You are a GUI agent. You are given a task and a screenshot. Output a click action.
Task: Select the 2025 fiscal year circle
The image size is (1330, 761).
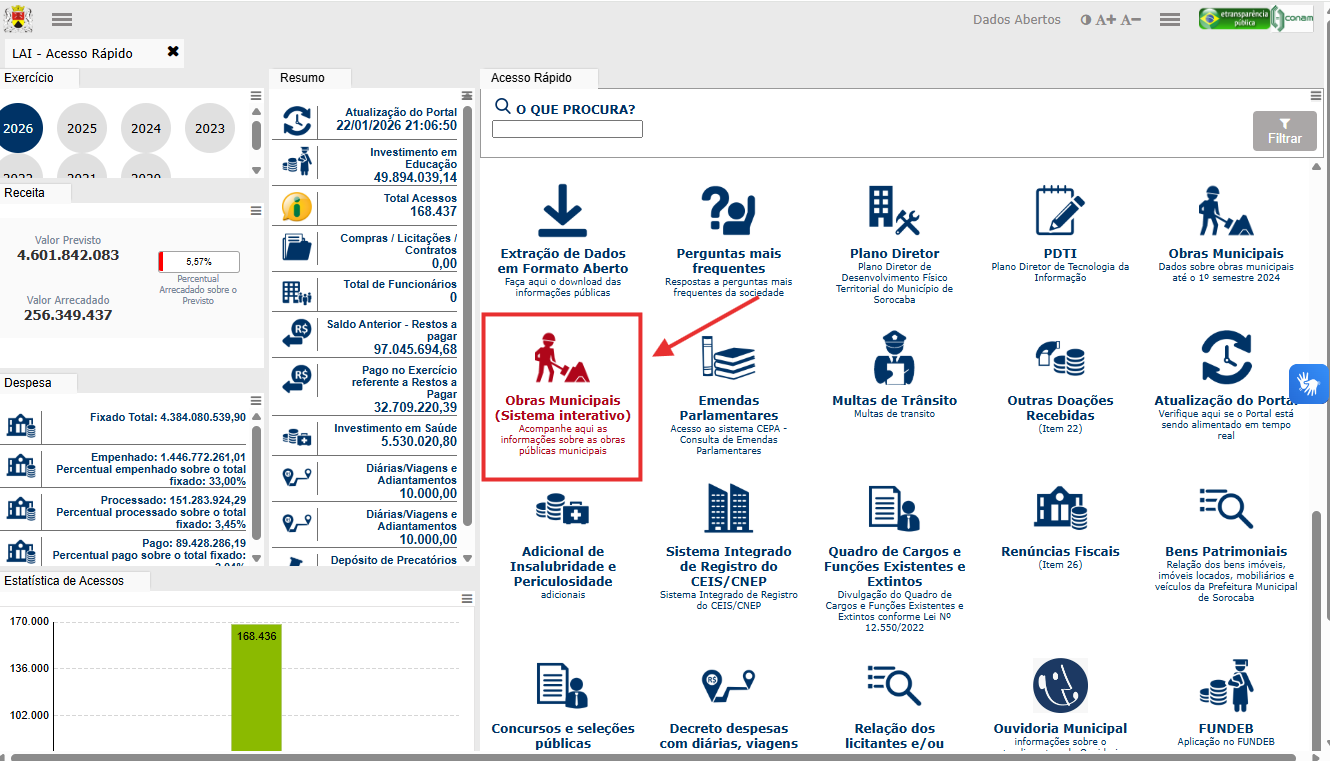point(82,128)
